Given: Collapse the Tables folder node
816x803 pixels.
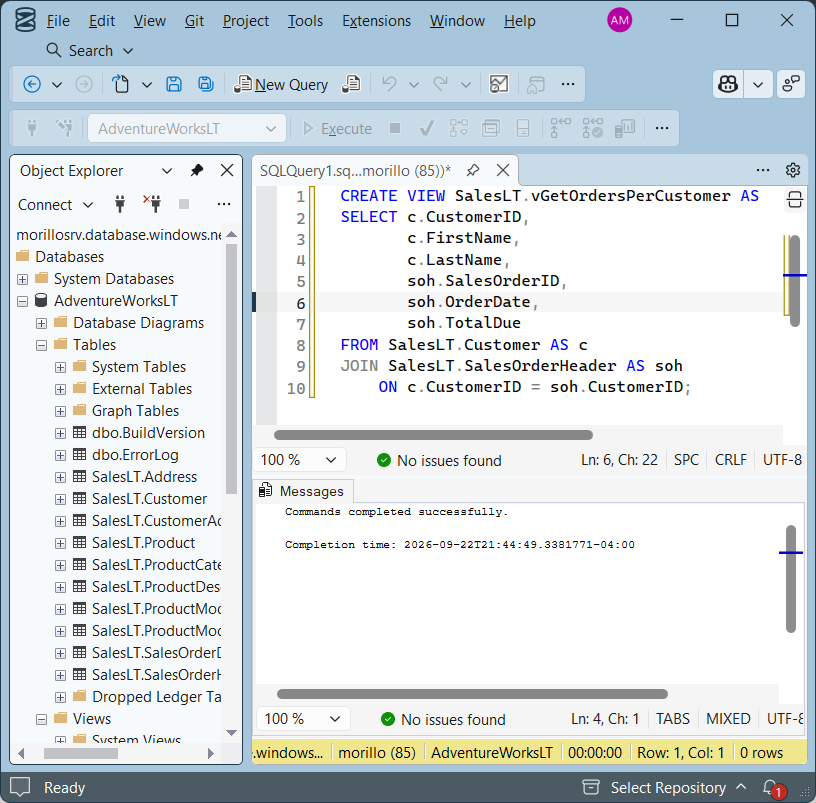Looking at the screenshot, I should 41,345.
